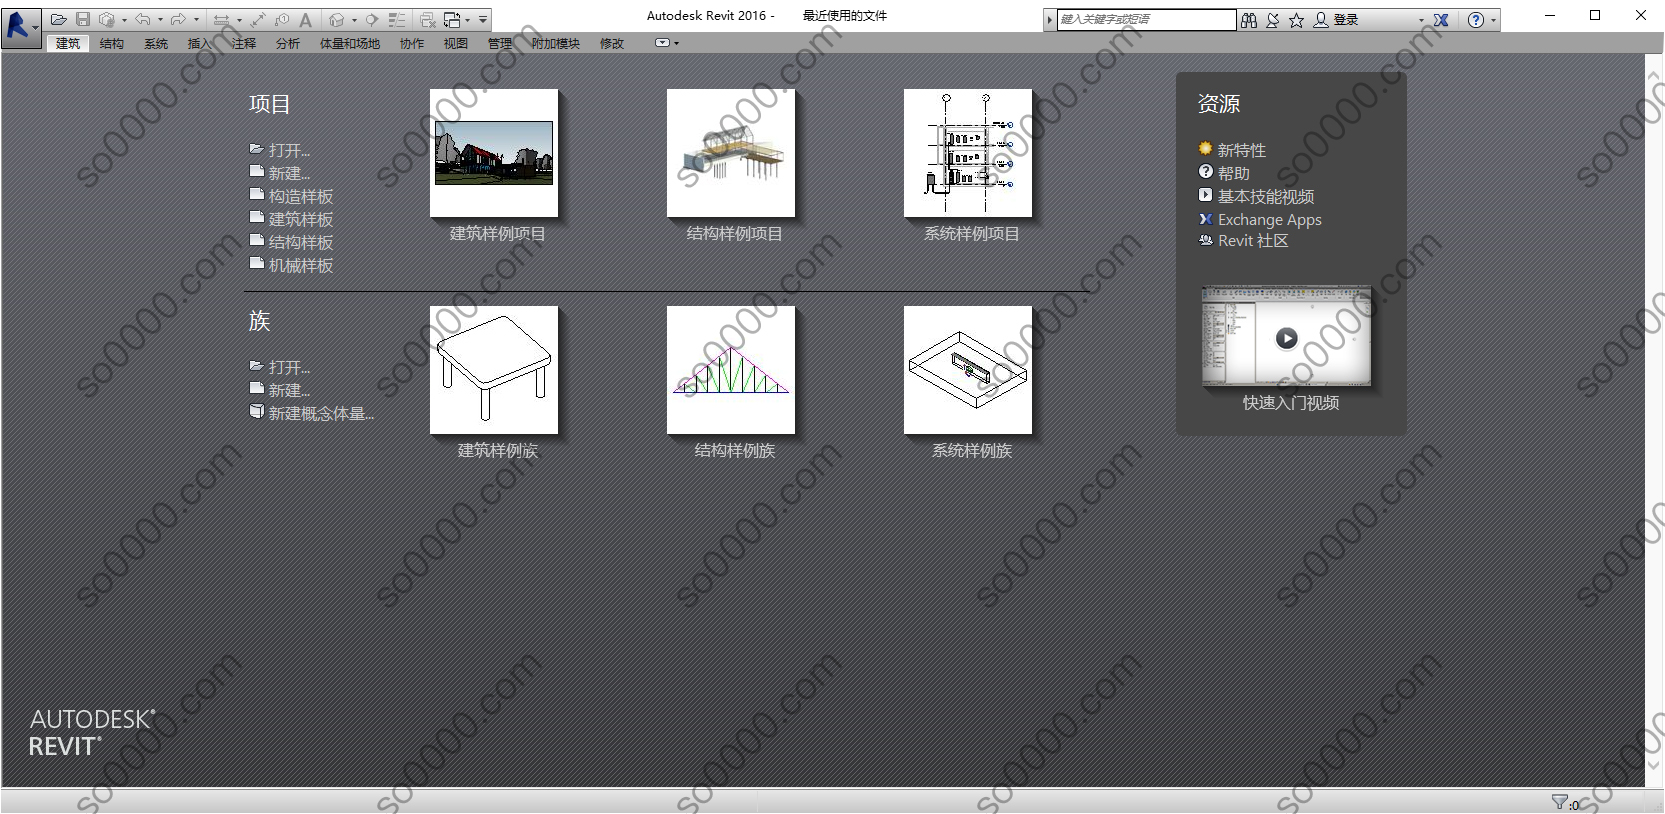Open the 系统样例族 thumbnail
This screenshot has width=1665, height=814.
coord(968,370)
